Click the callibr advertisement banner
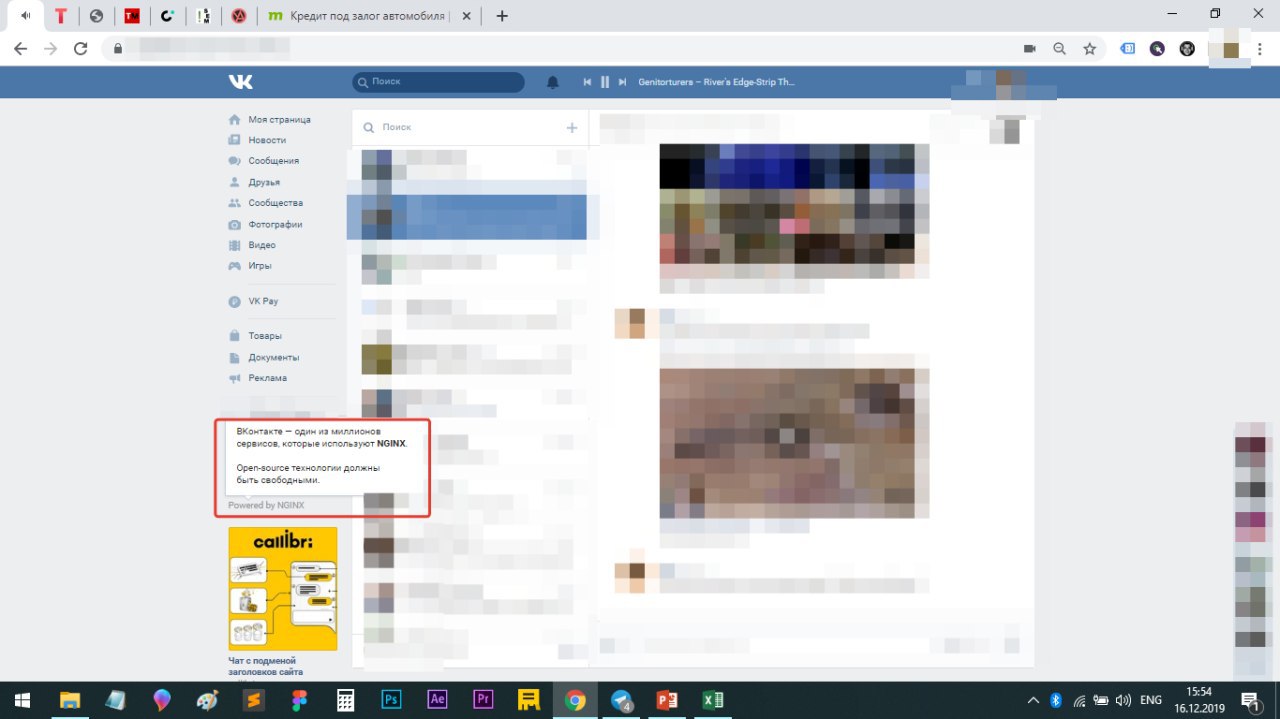 pyautogui.click(x=283, y=589)
